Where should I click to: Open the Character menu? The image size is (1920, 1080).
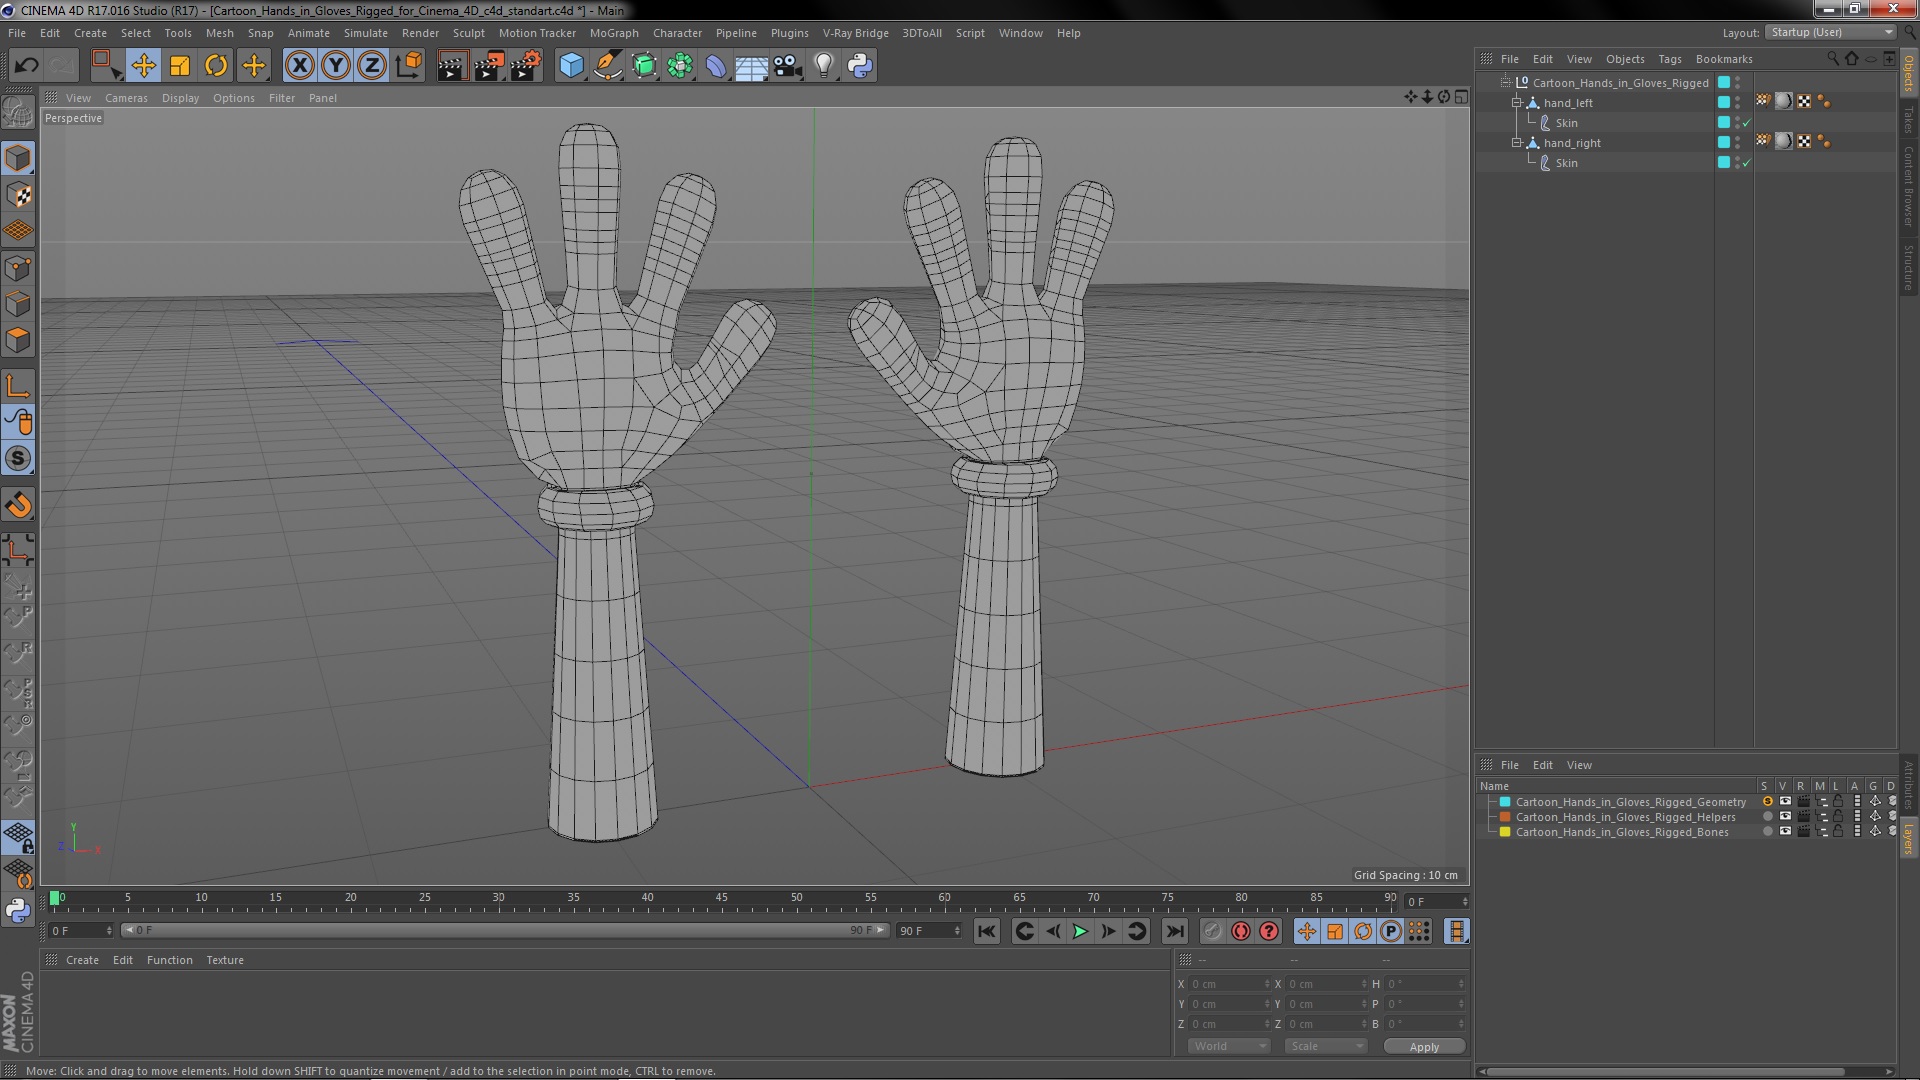coord(677,33)
